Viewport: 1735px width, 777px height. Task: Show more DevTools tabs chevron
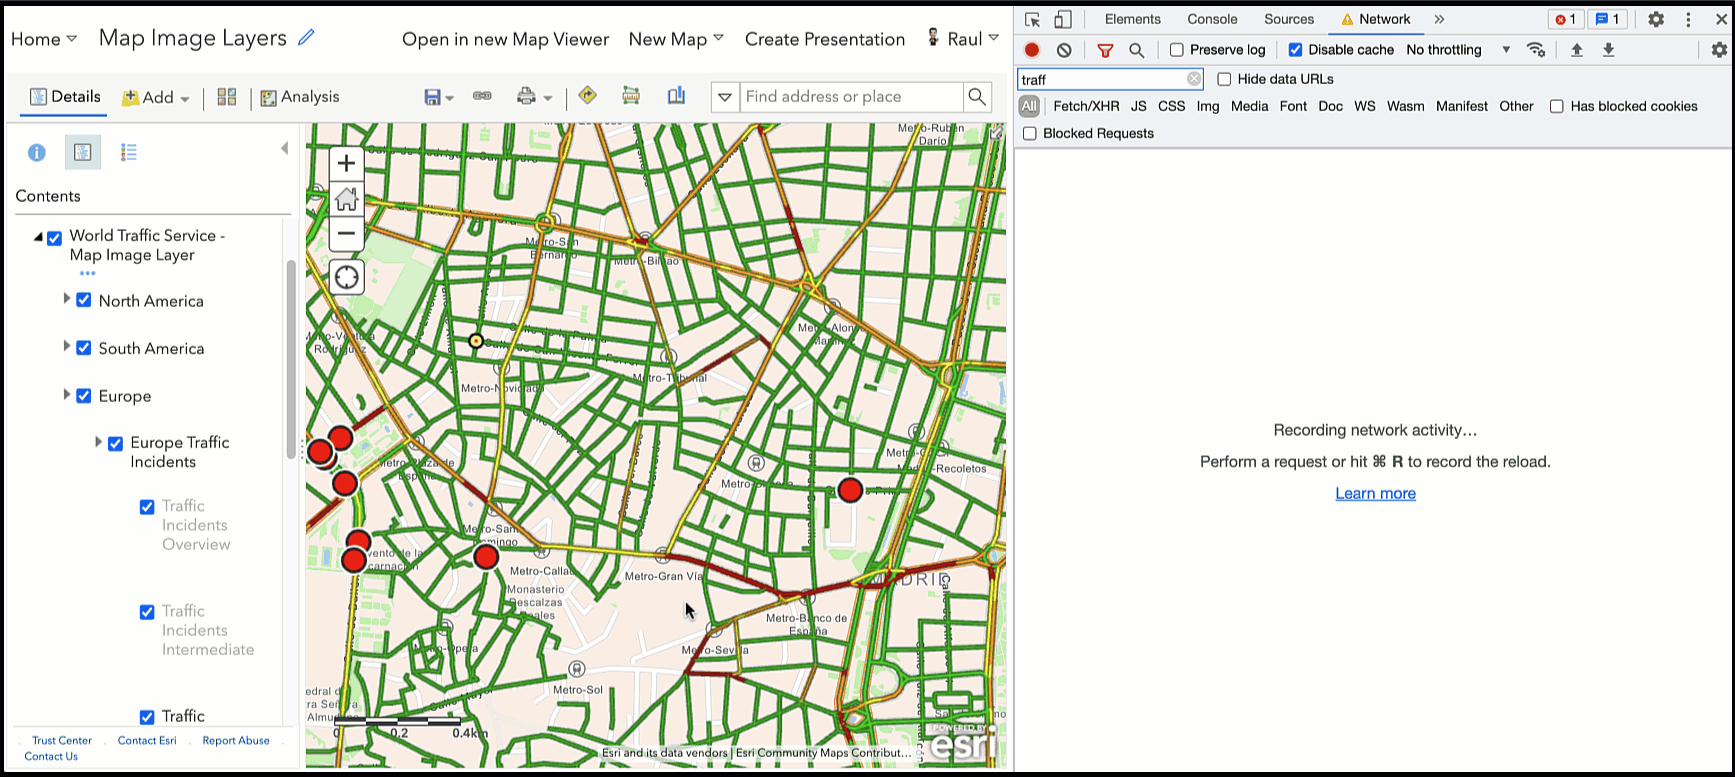(x=1439, y=19)
